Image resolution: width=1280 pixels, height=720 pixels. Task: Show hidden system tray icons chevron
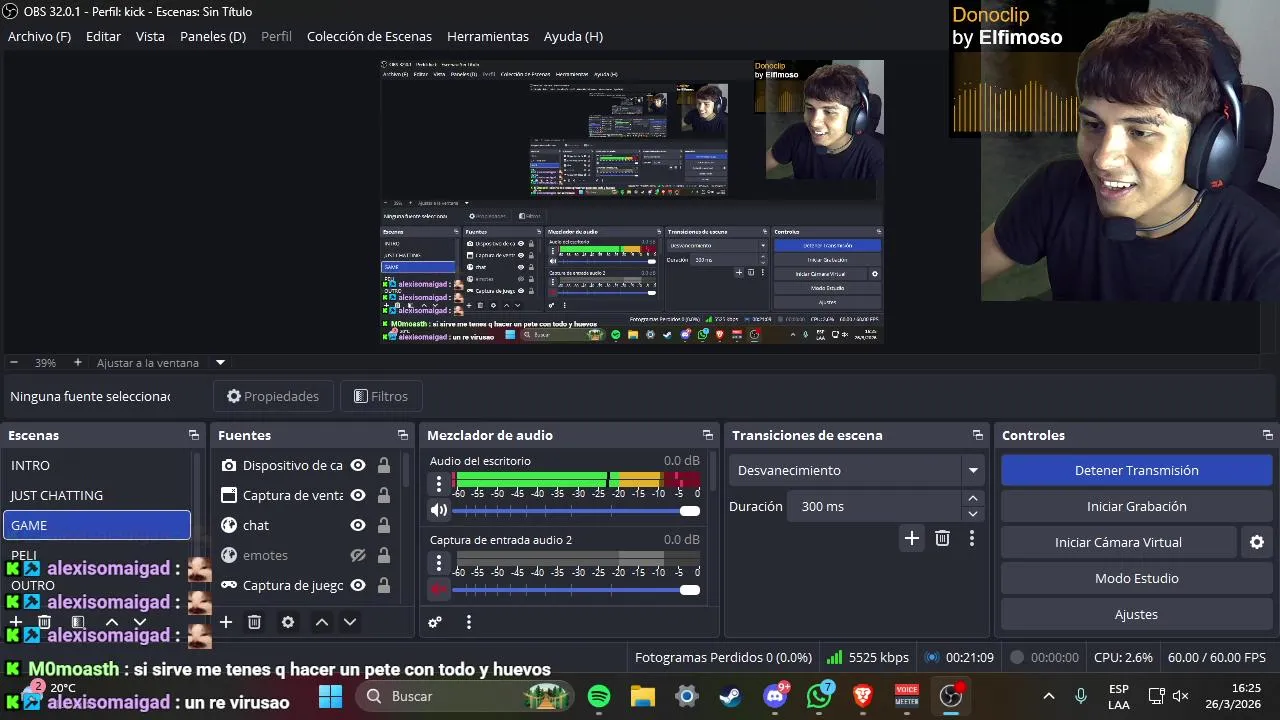(1048, 696)
